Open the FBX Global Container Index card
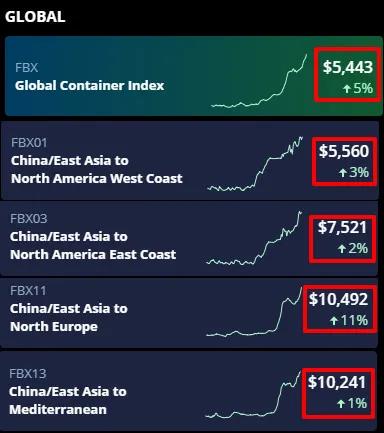The height and width of the screenshot is (433, 384). (x=194, y=76)
